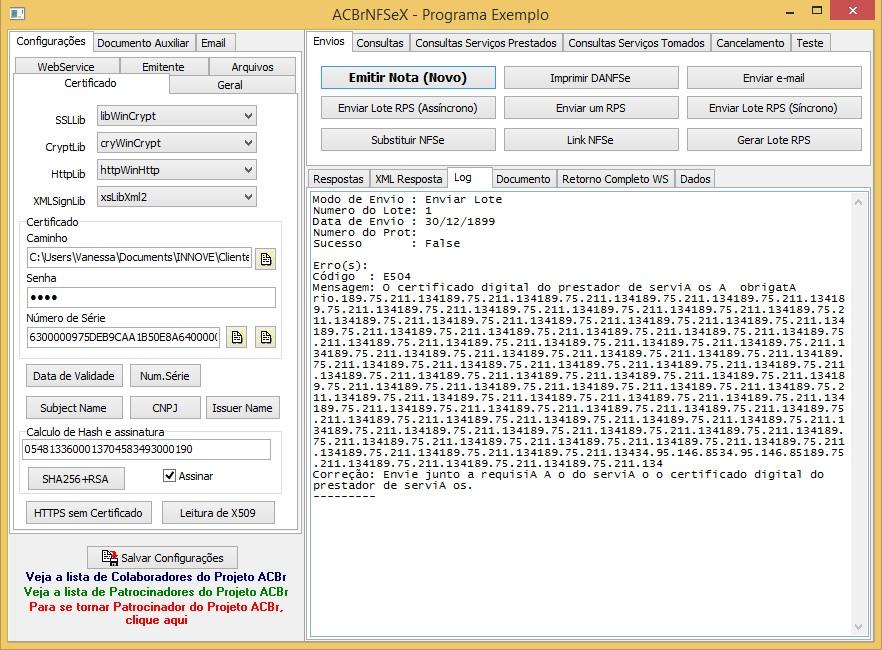Click the log line 'Data de Envio : 30/12/1899'
The image size is (882, 650).
(x=404, y=222)
